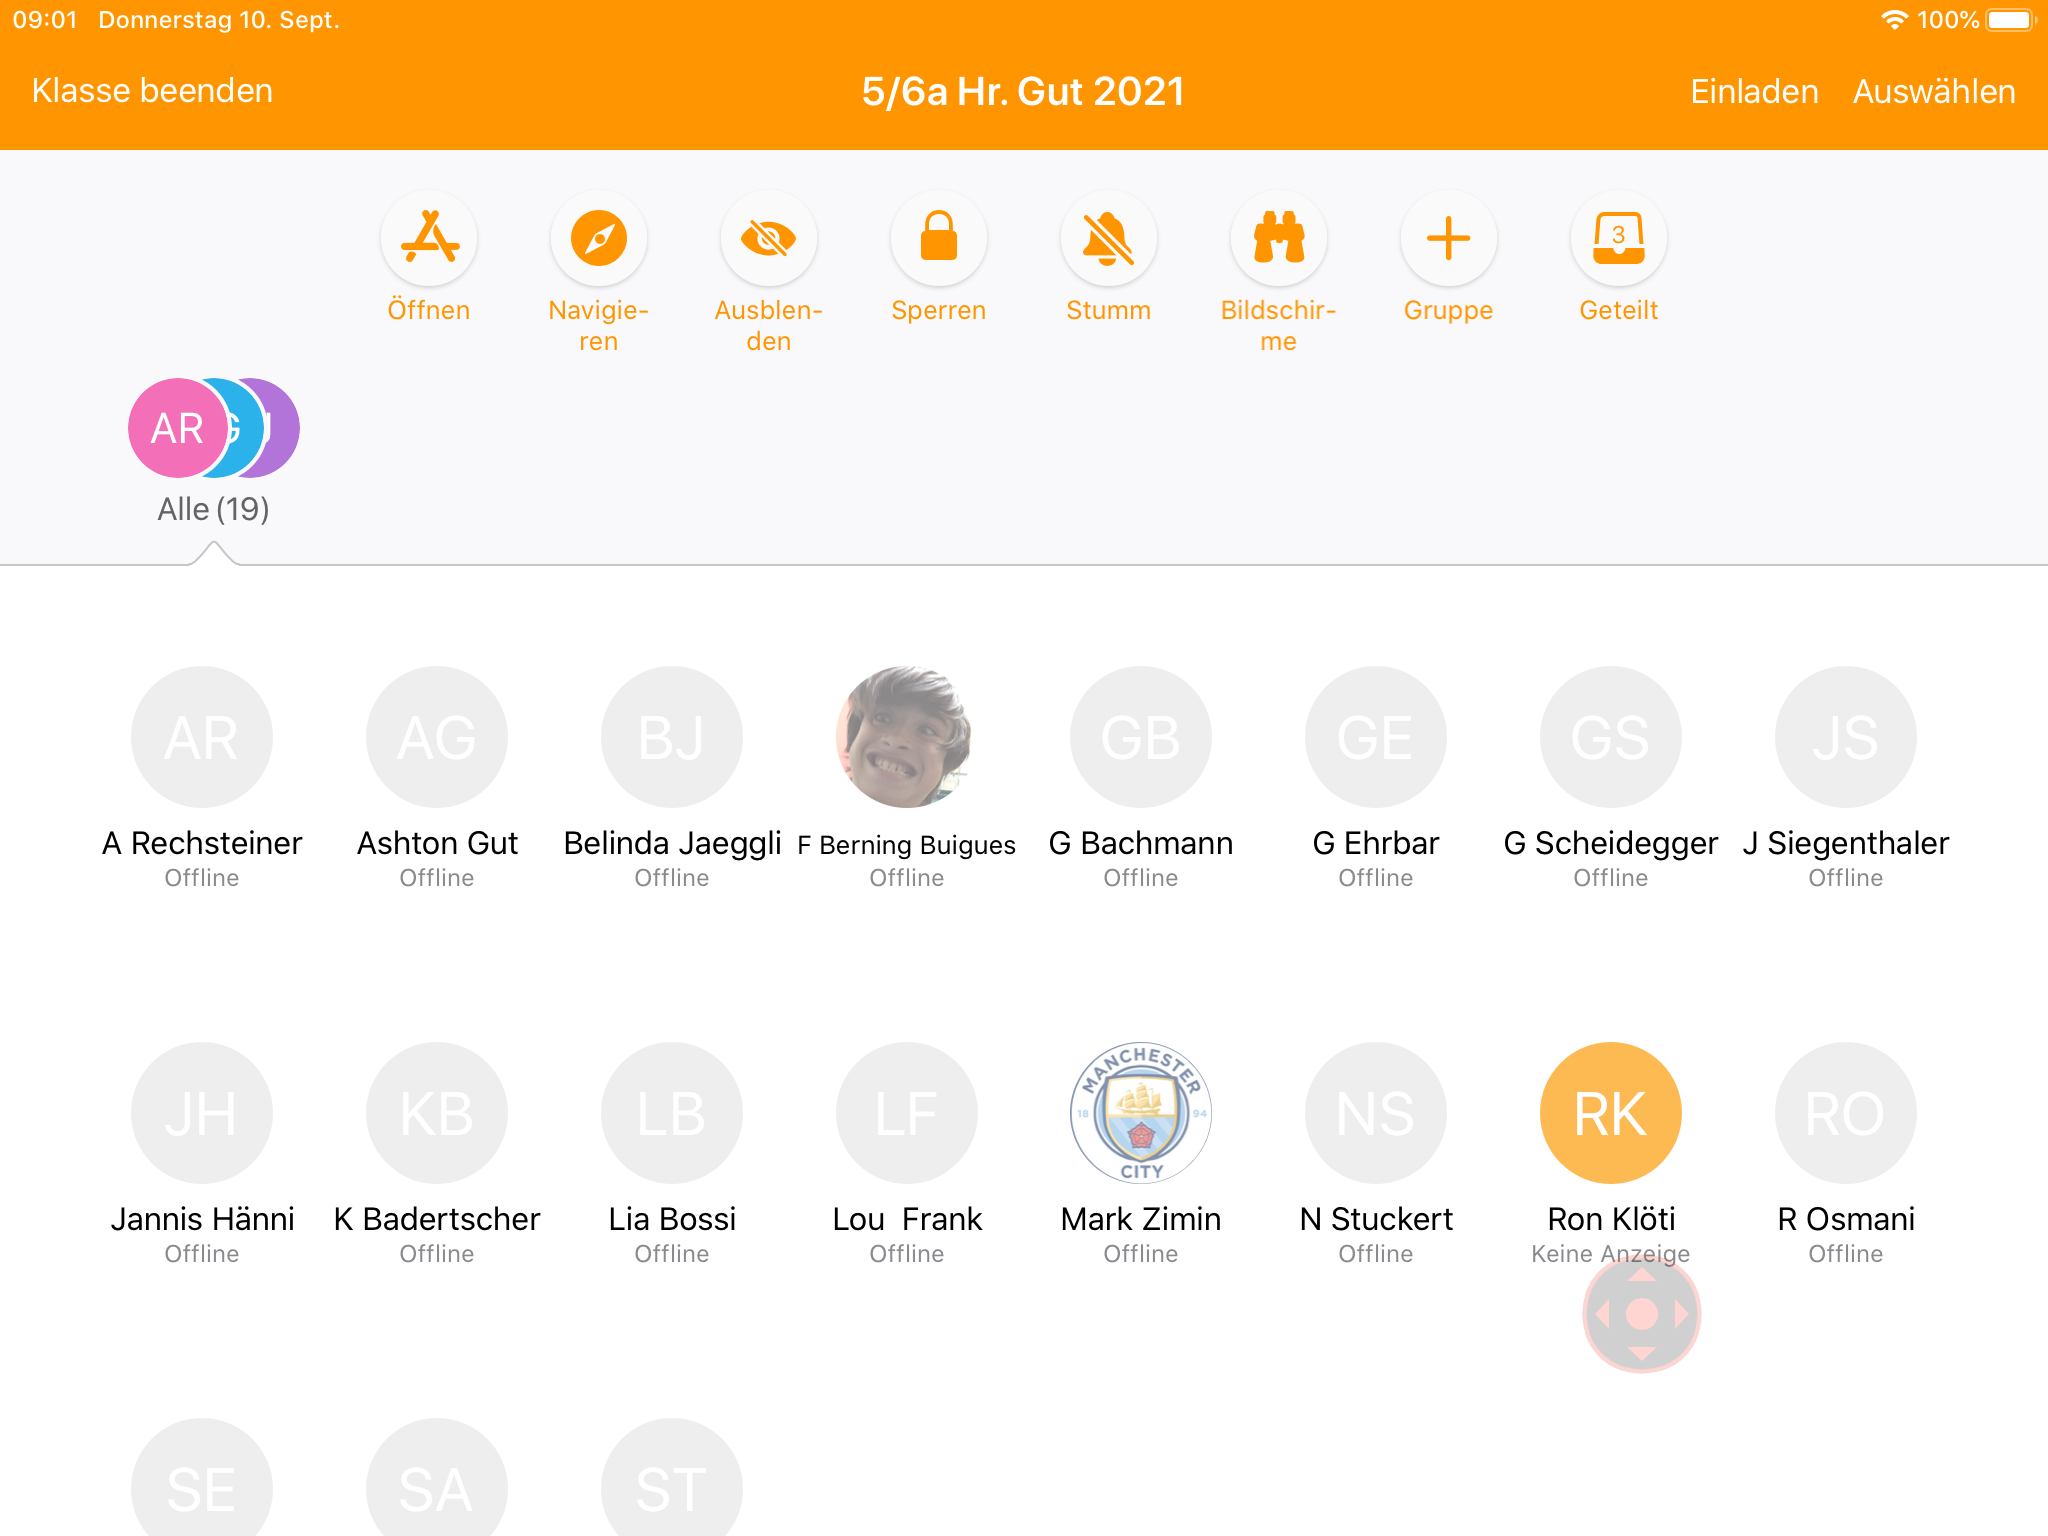The height and width of the screenshot is (1536, 2048).
Task: View screens via the Bildschirme binoculars icon
Action: tap(1278, 239)
